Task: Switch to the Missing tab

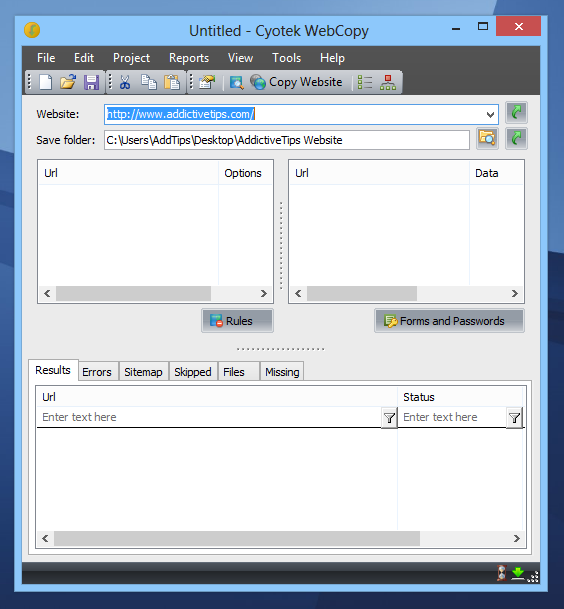Action: [x=282, y=372]
